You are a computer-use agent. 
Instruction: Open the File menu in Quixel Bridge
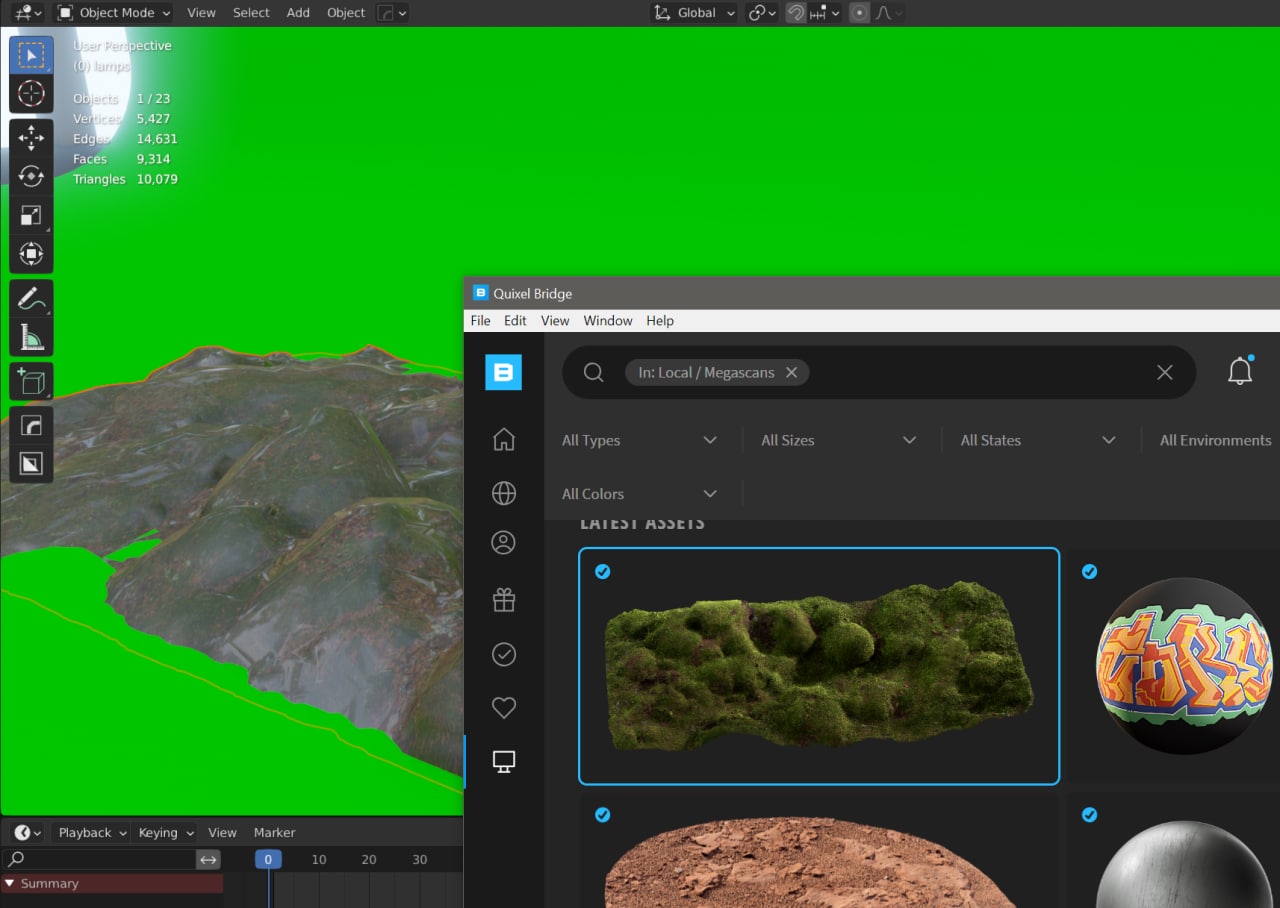point(480,321)
